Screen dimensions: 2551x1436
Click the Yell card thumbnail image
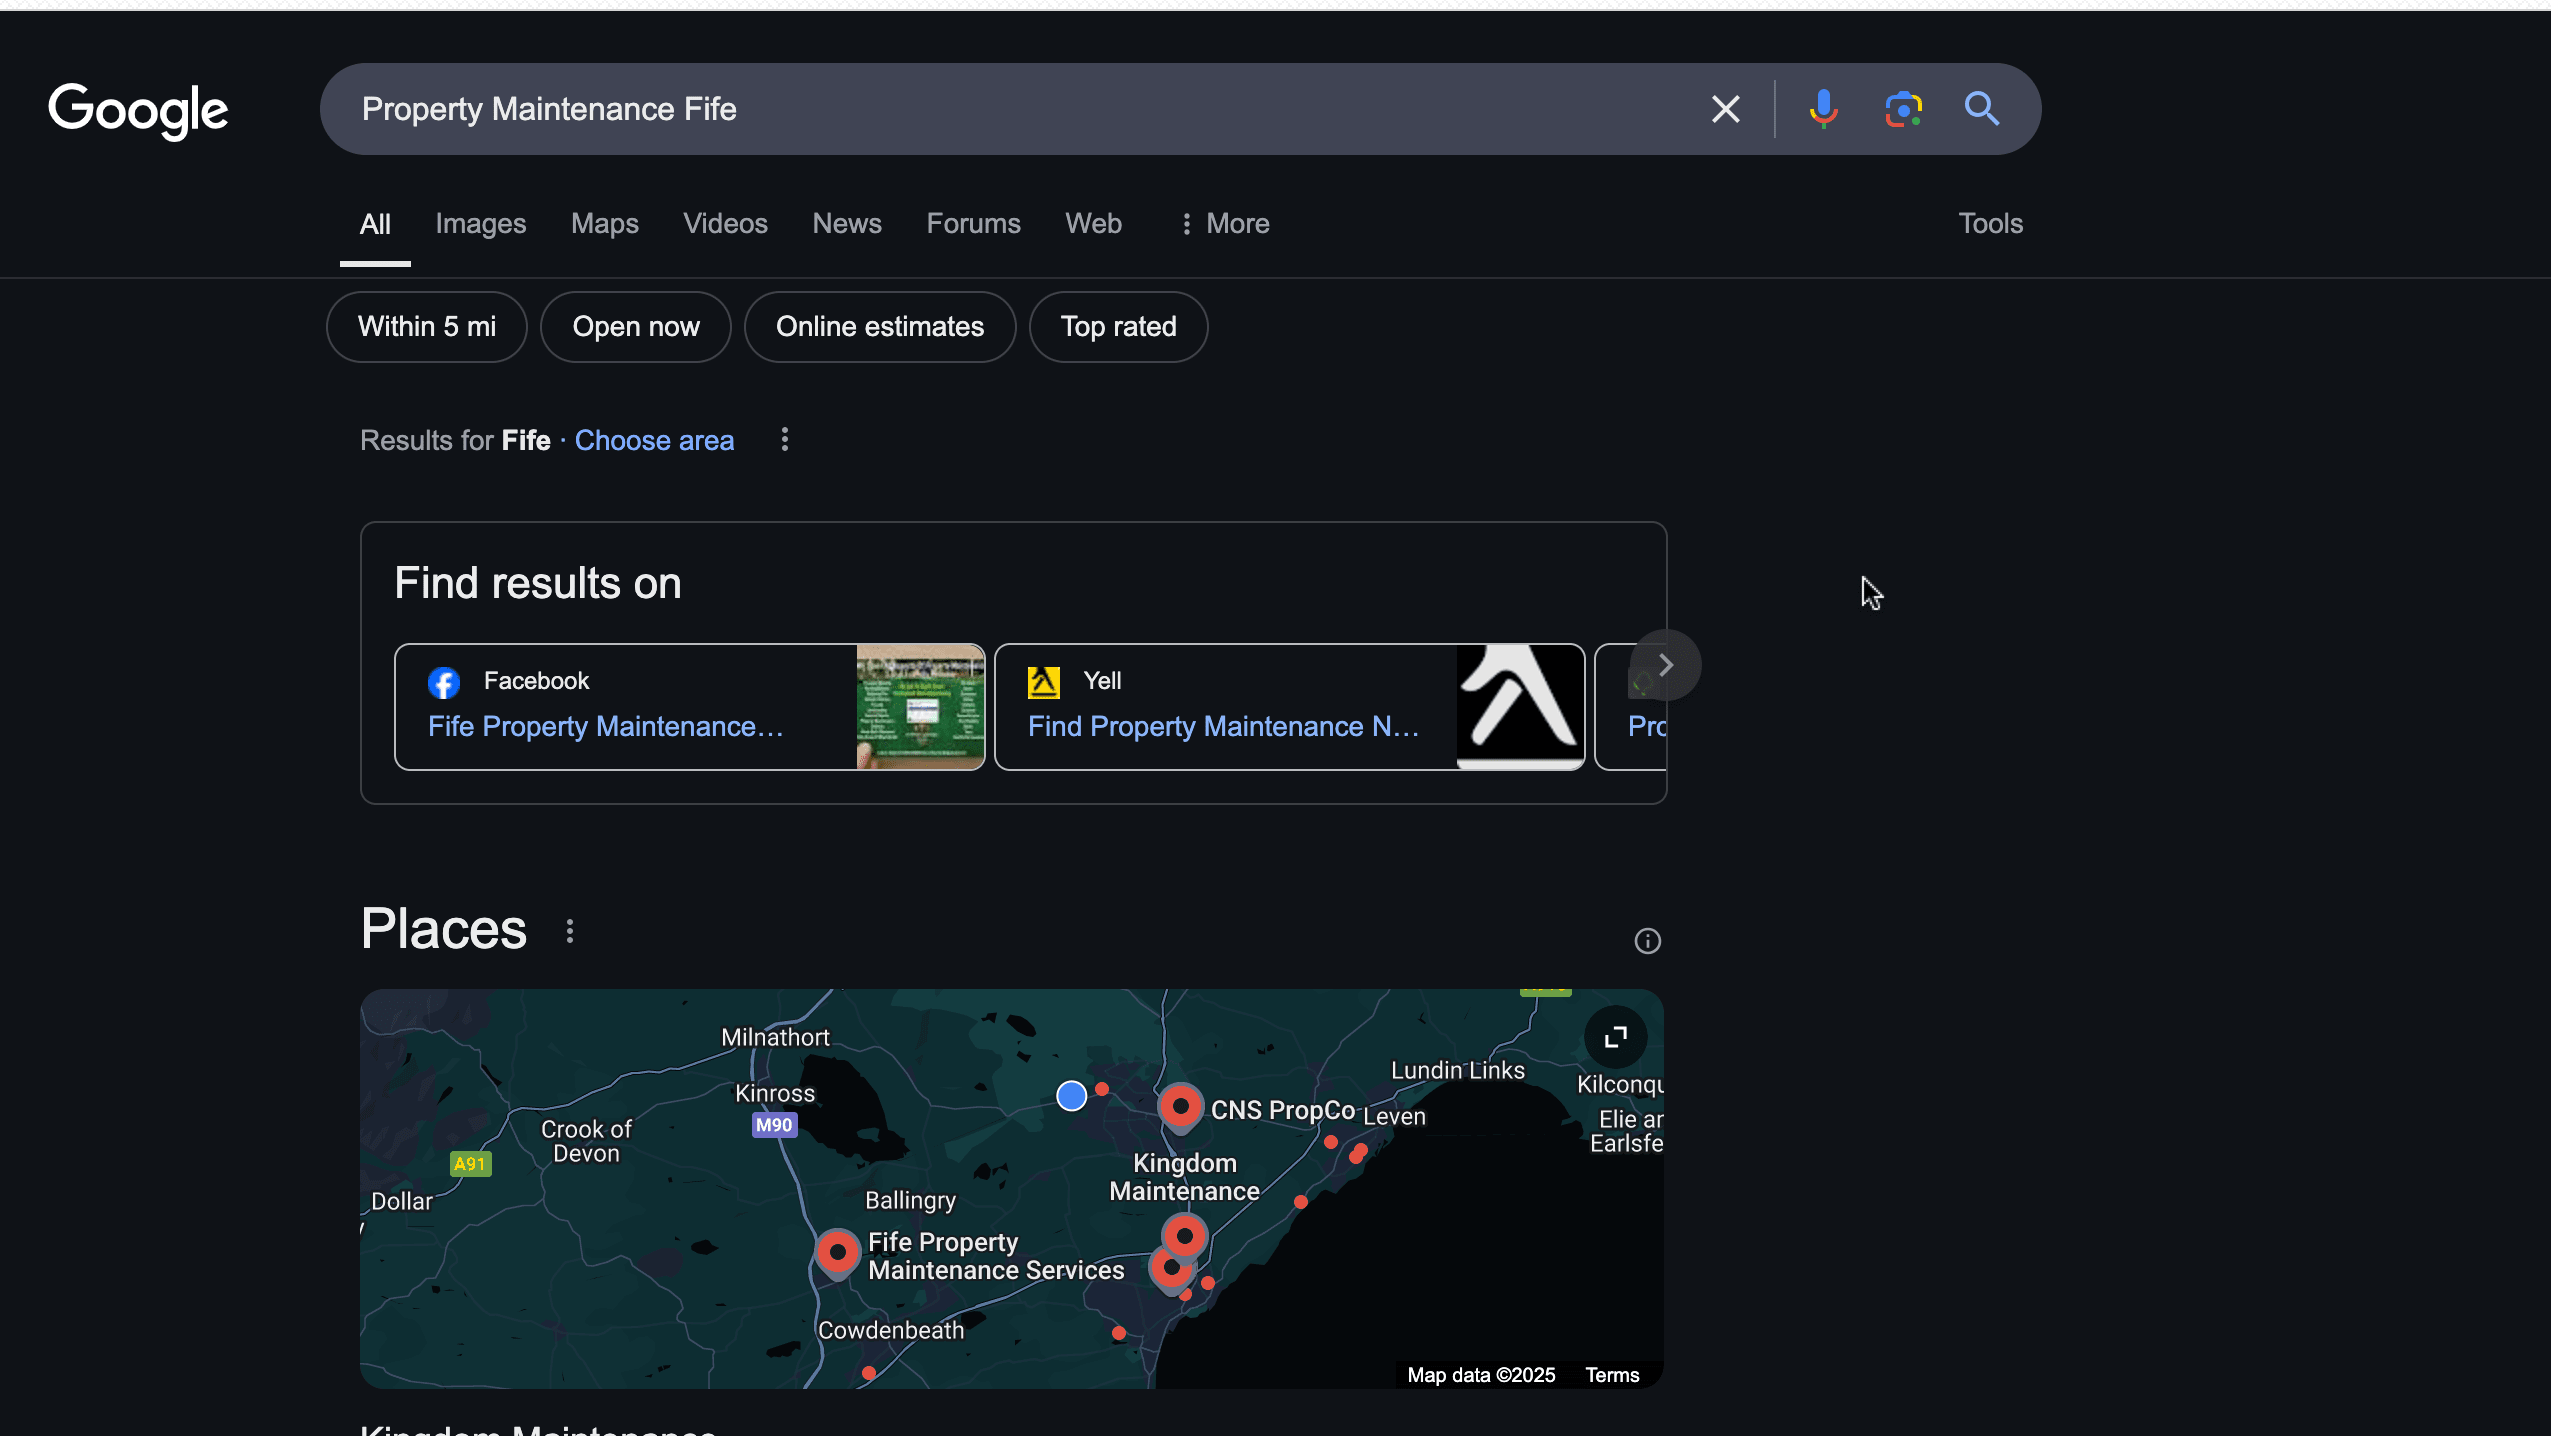click(1520, 707)
